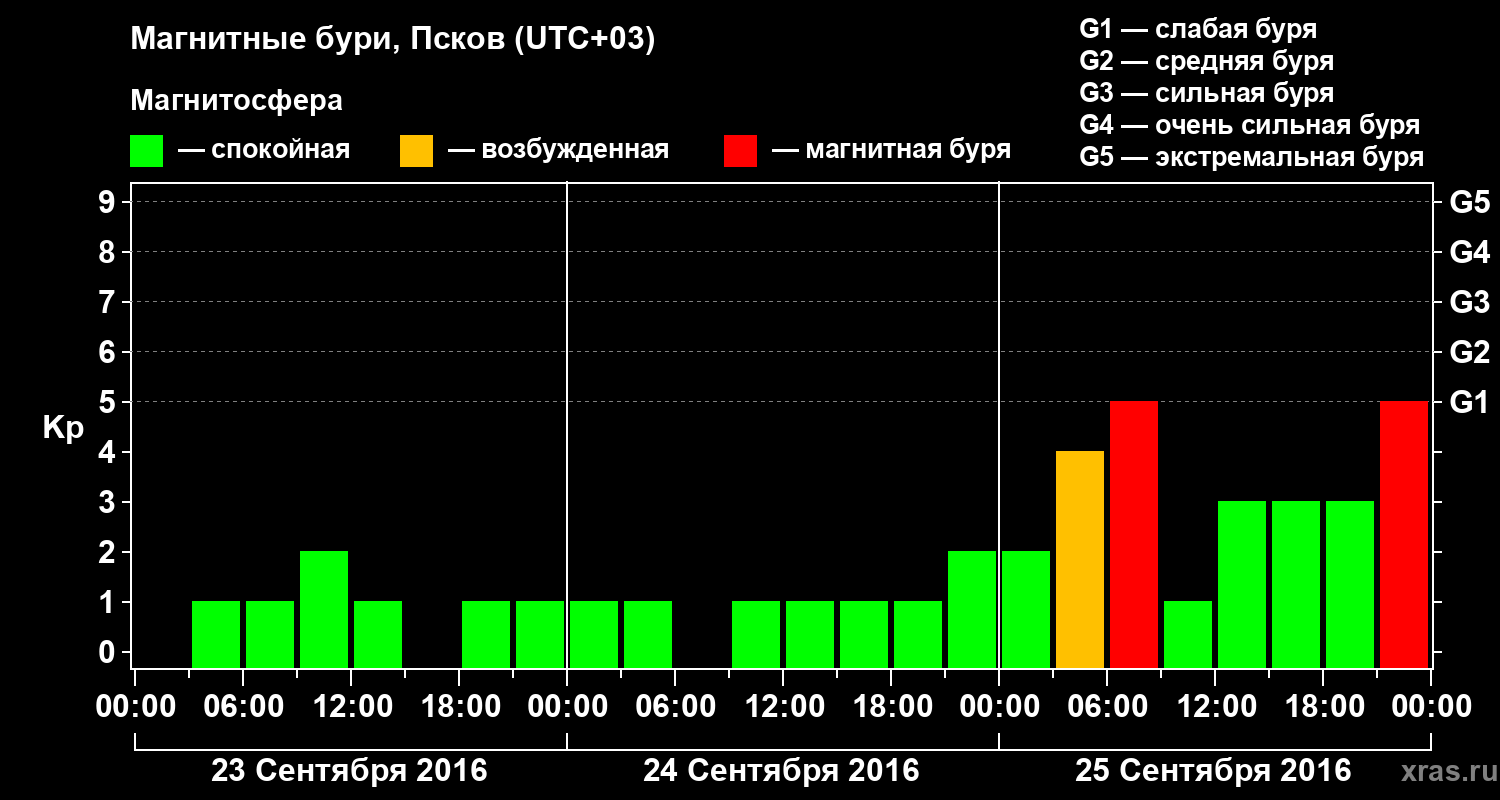Click the '25 Сентября 2016' date label

tap(1213, 771)
